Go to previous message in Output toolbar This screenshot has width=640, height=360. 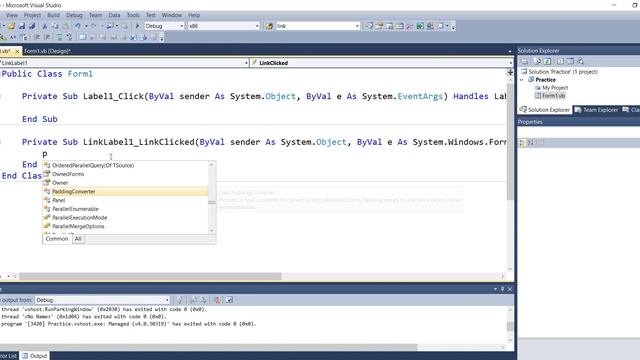pyautogui.click(x=193, y=300)
